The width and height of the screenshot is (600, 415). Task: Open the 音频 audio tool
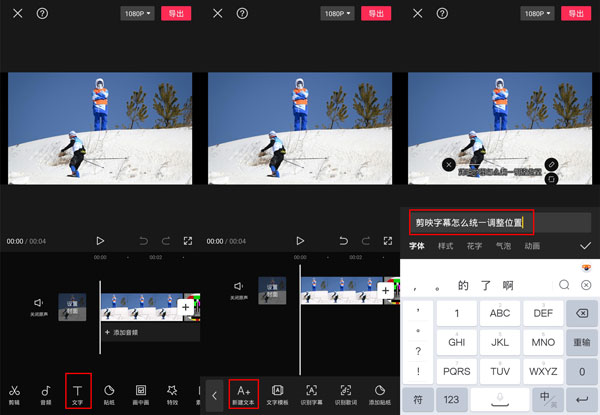[46, 394]
